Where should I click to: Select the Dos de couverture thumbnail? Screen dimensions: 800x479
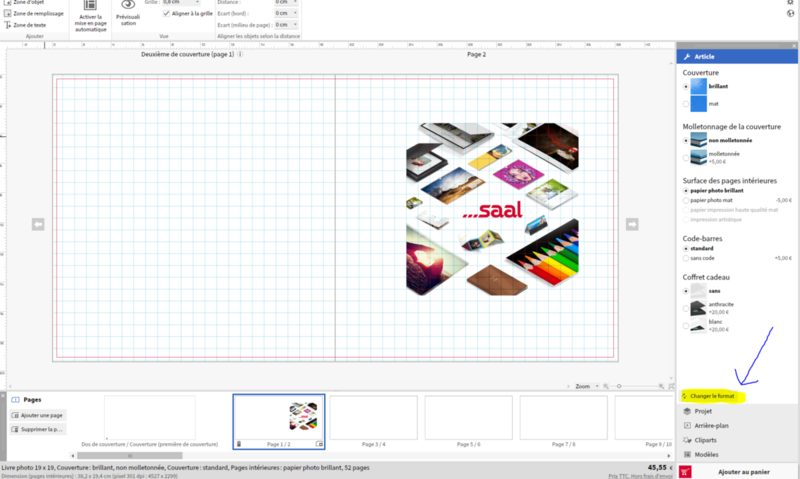(149, 417)
